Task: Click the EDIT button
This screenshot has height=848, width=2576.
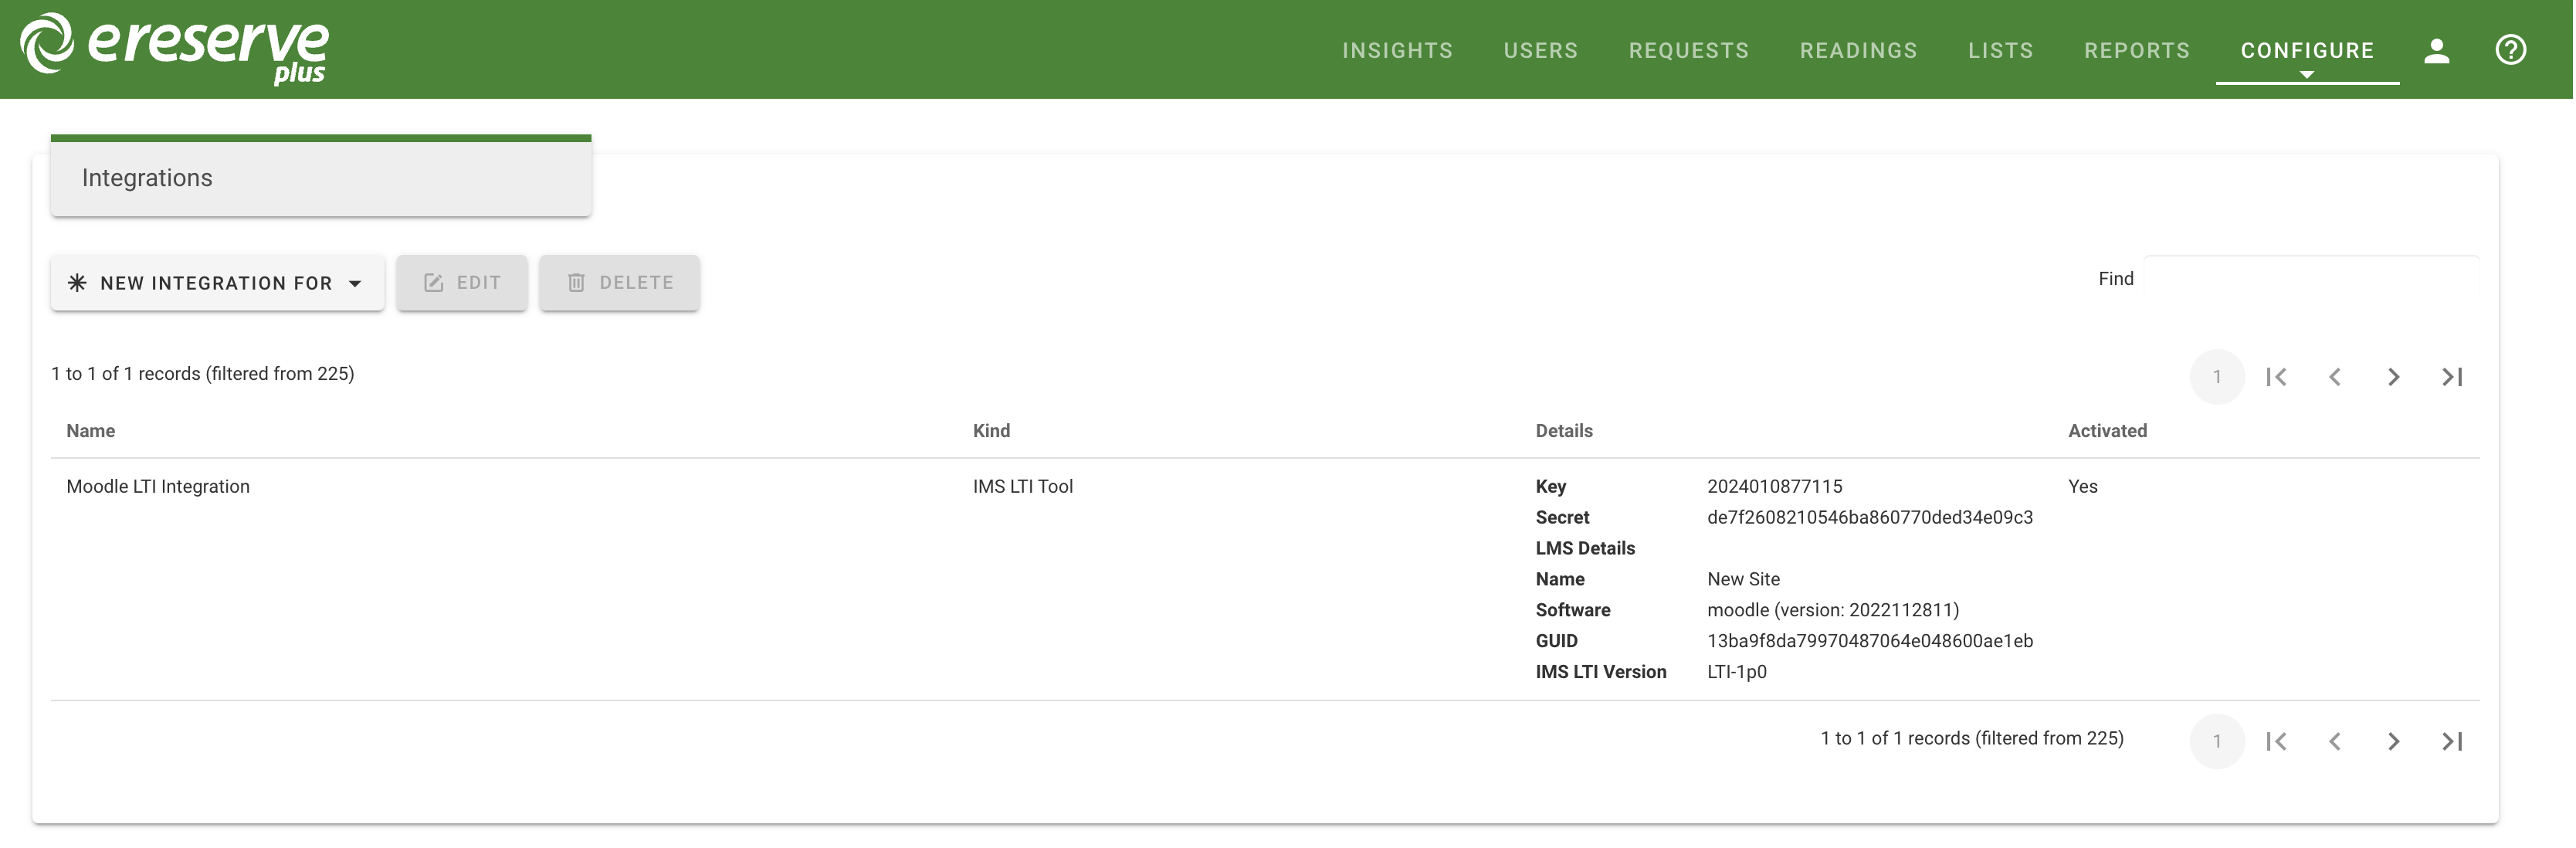Action: [460, 281]
